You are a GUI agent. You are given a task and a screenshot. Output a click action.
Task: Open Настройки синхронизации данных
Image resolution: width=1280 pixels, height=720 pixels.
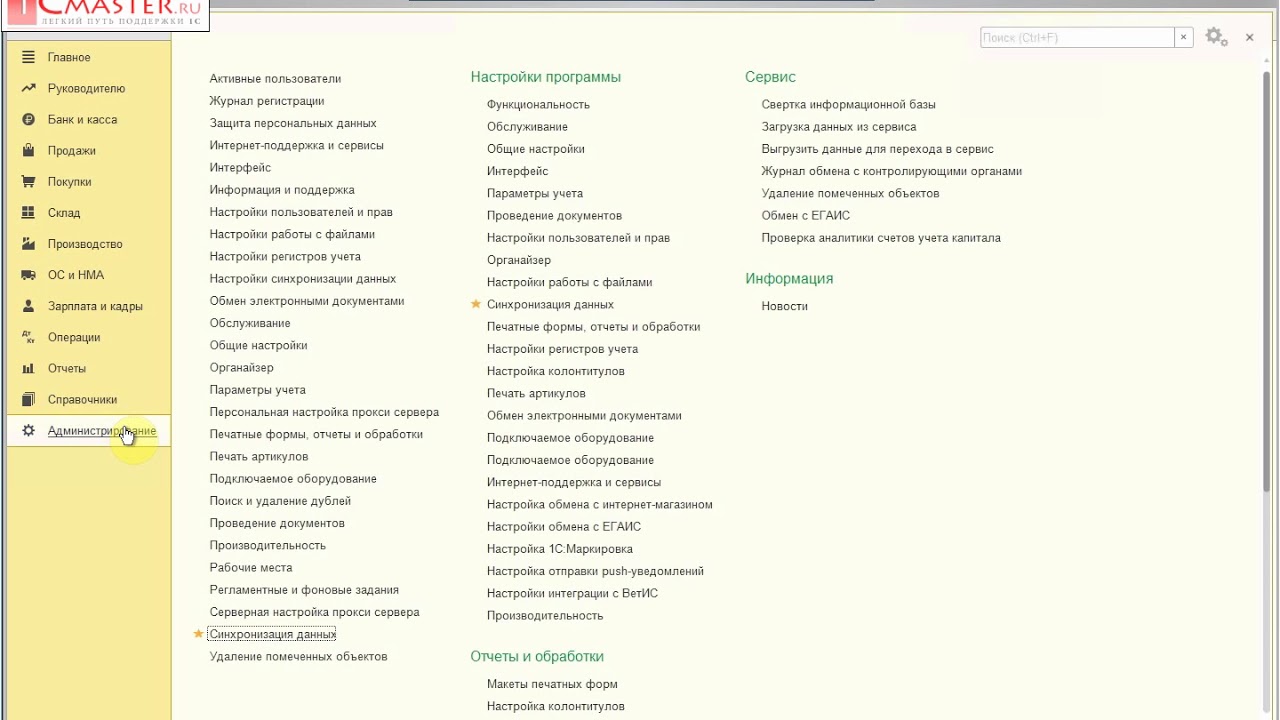(303, 278)
